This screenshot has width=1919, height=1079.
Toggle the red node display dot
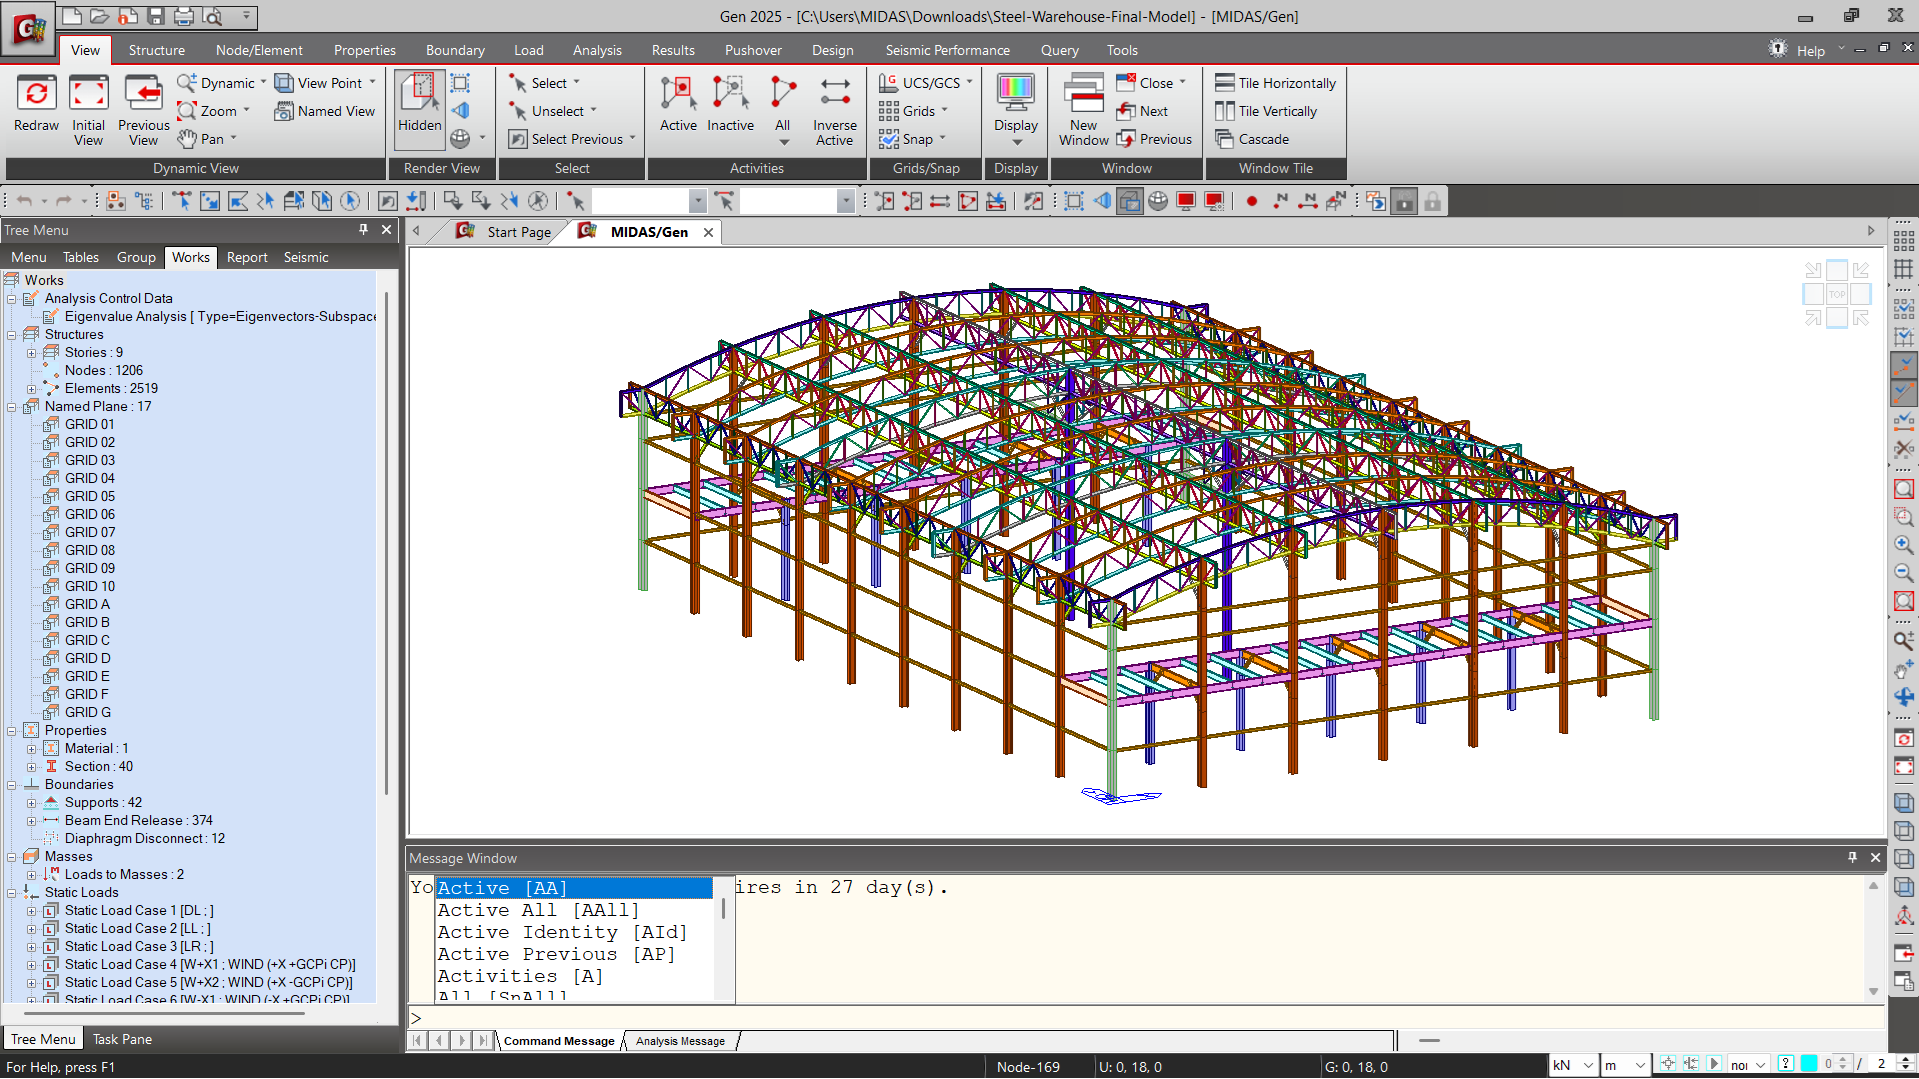click(x=1252, y=201)
